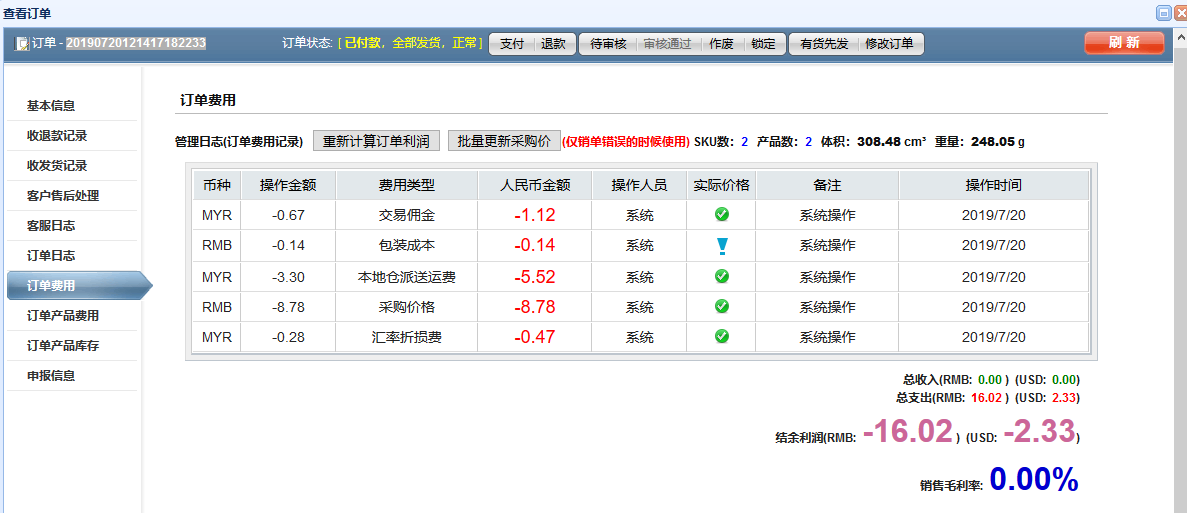
Task: Click the 采购价格 fee type cell
Action: pyautogui.click(x=407, y=307)
